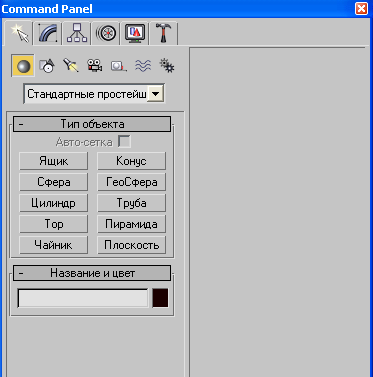Click the Труба button
Viewport: 373px width, 377px height.
(131, 203)
